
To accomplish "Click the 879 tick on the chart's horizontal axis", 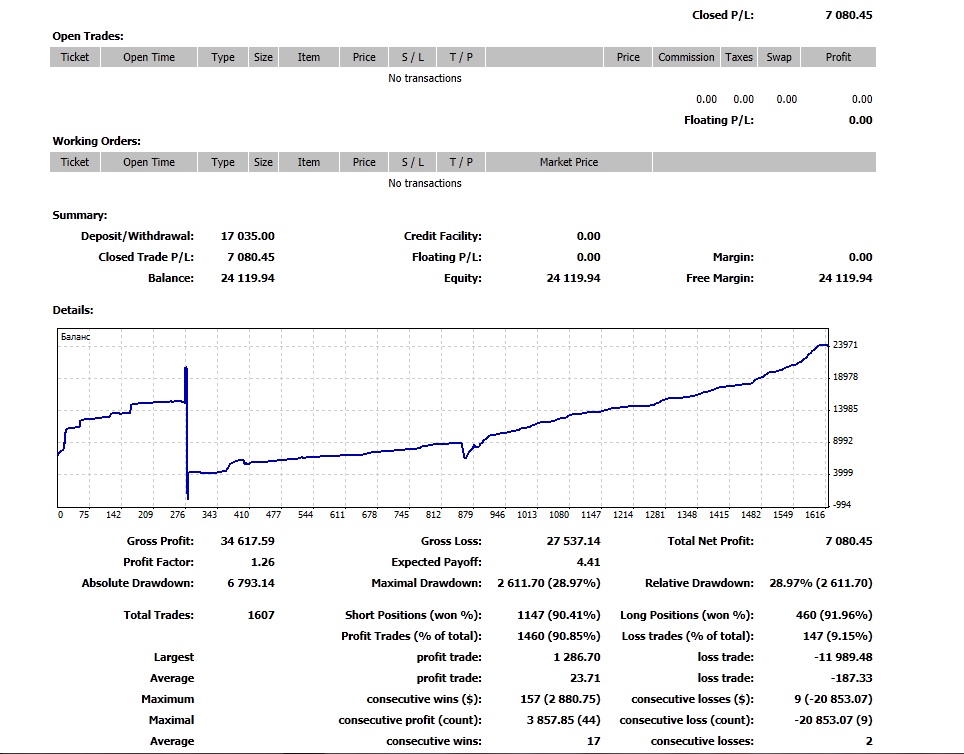I will [465, 515].
